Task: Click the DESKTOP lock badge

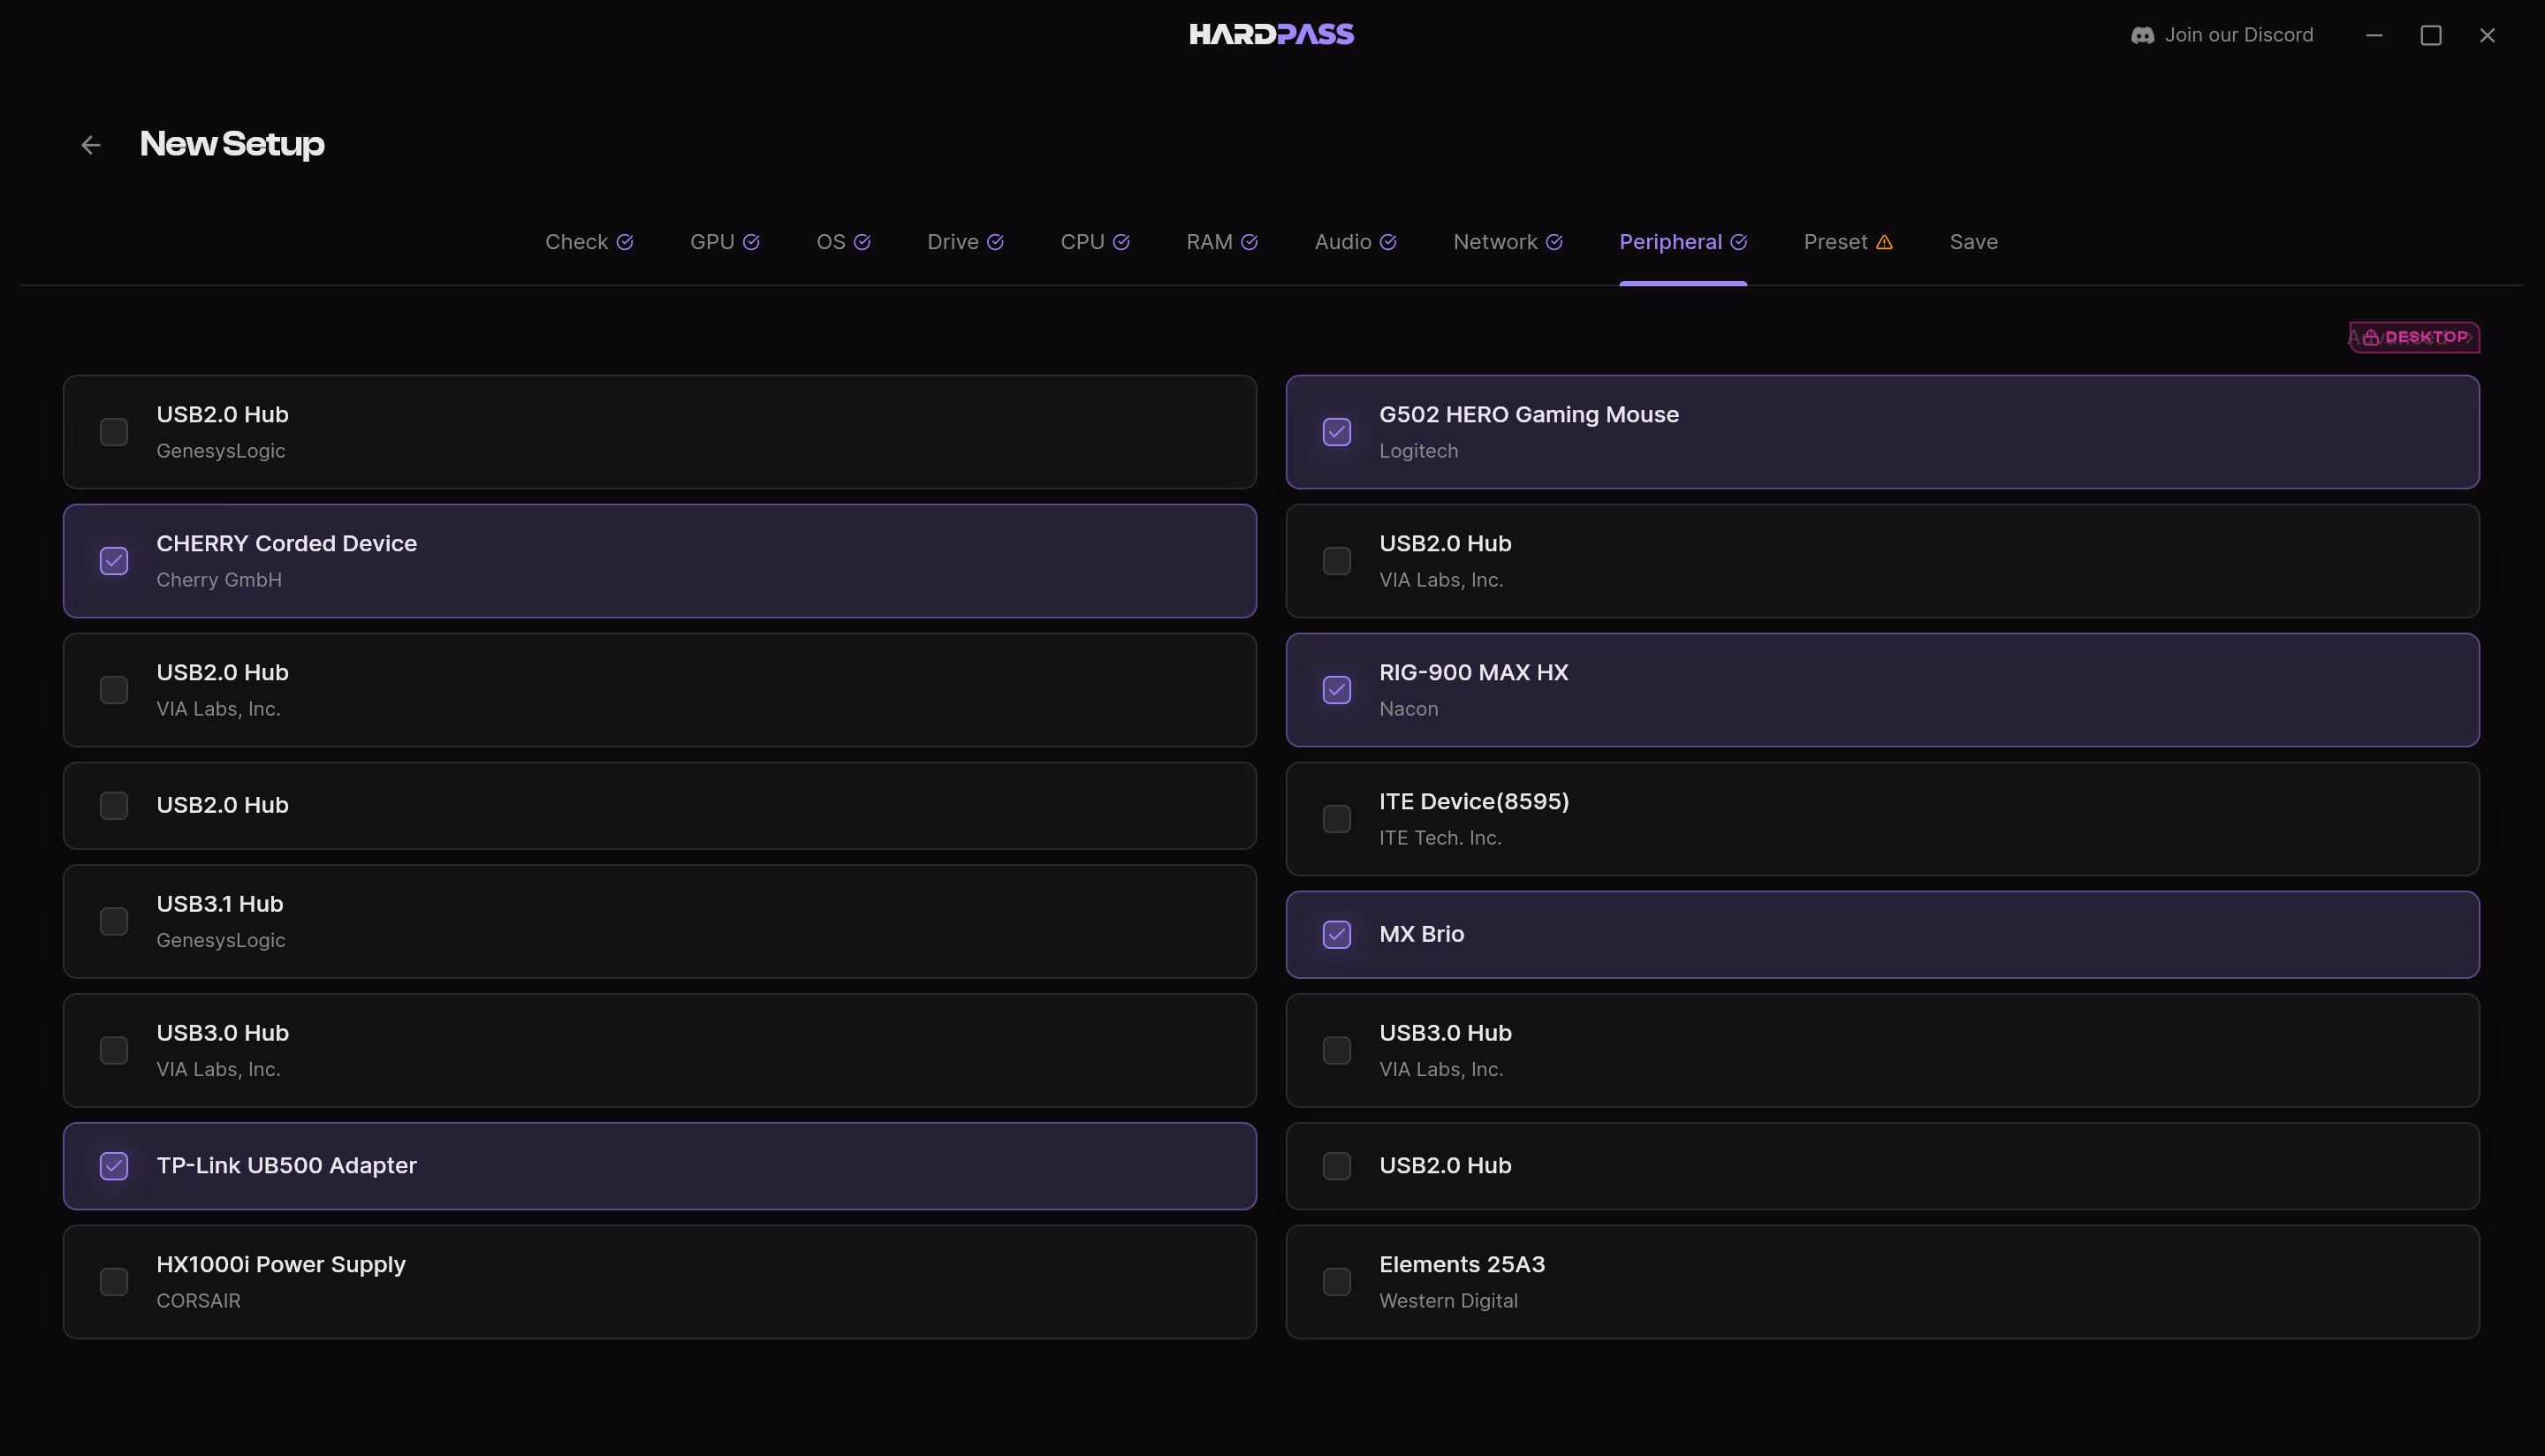Action: (2414, 337)
